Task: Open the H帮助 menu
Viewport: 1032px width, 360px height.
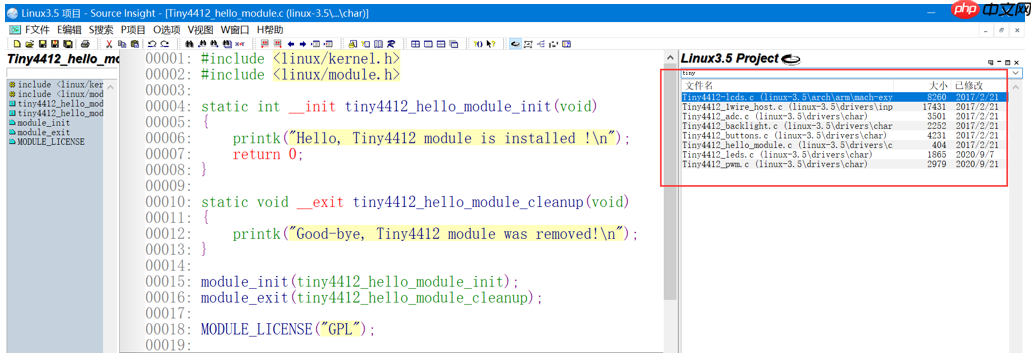Action: 270,30
